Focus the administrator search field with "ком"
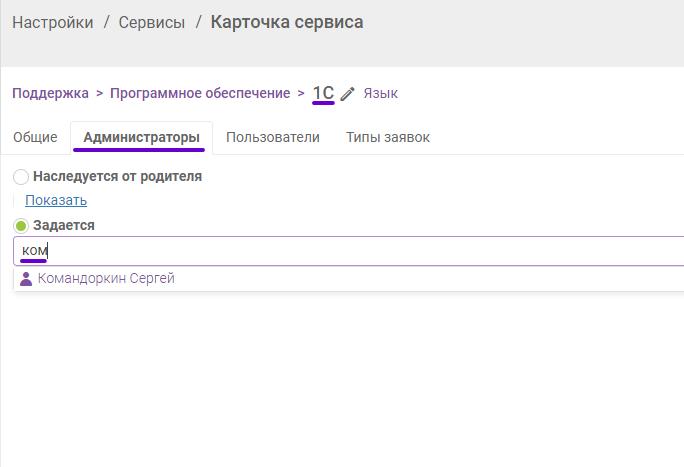684x467 pixels. [x=349, y=251]
